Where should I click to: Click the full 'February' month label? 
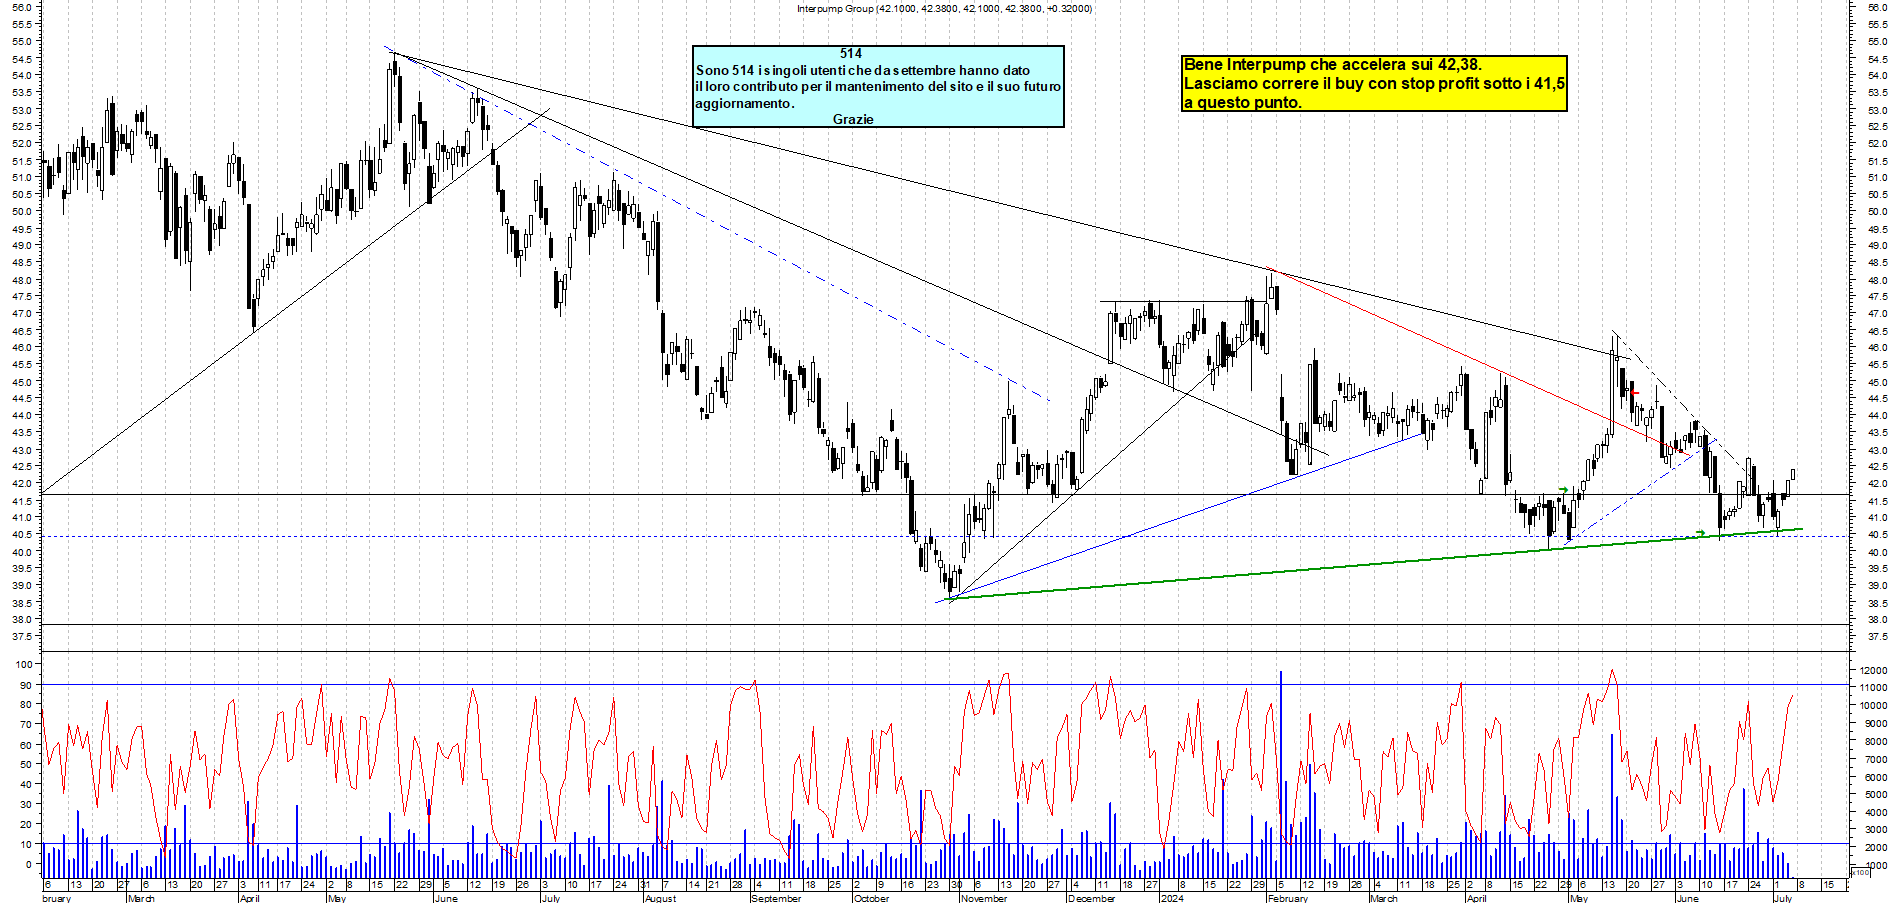(1288, 898)
